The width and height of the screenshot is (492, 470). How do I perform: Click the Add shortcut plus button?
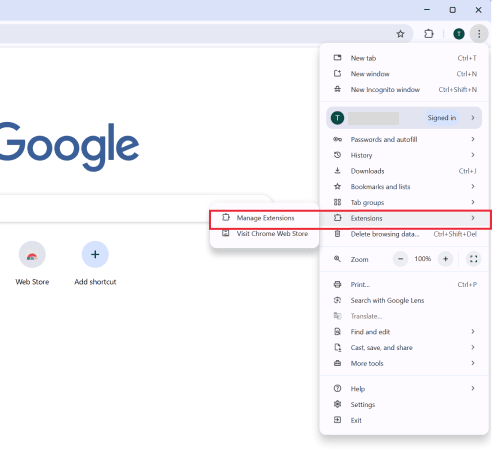(95, 254)
